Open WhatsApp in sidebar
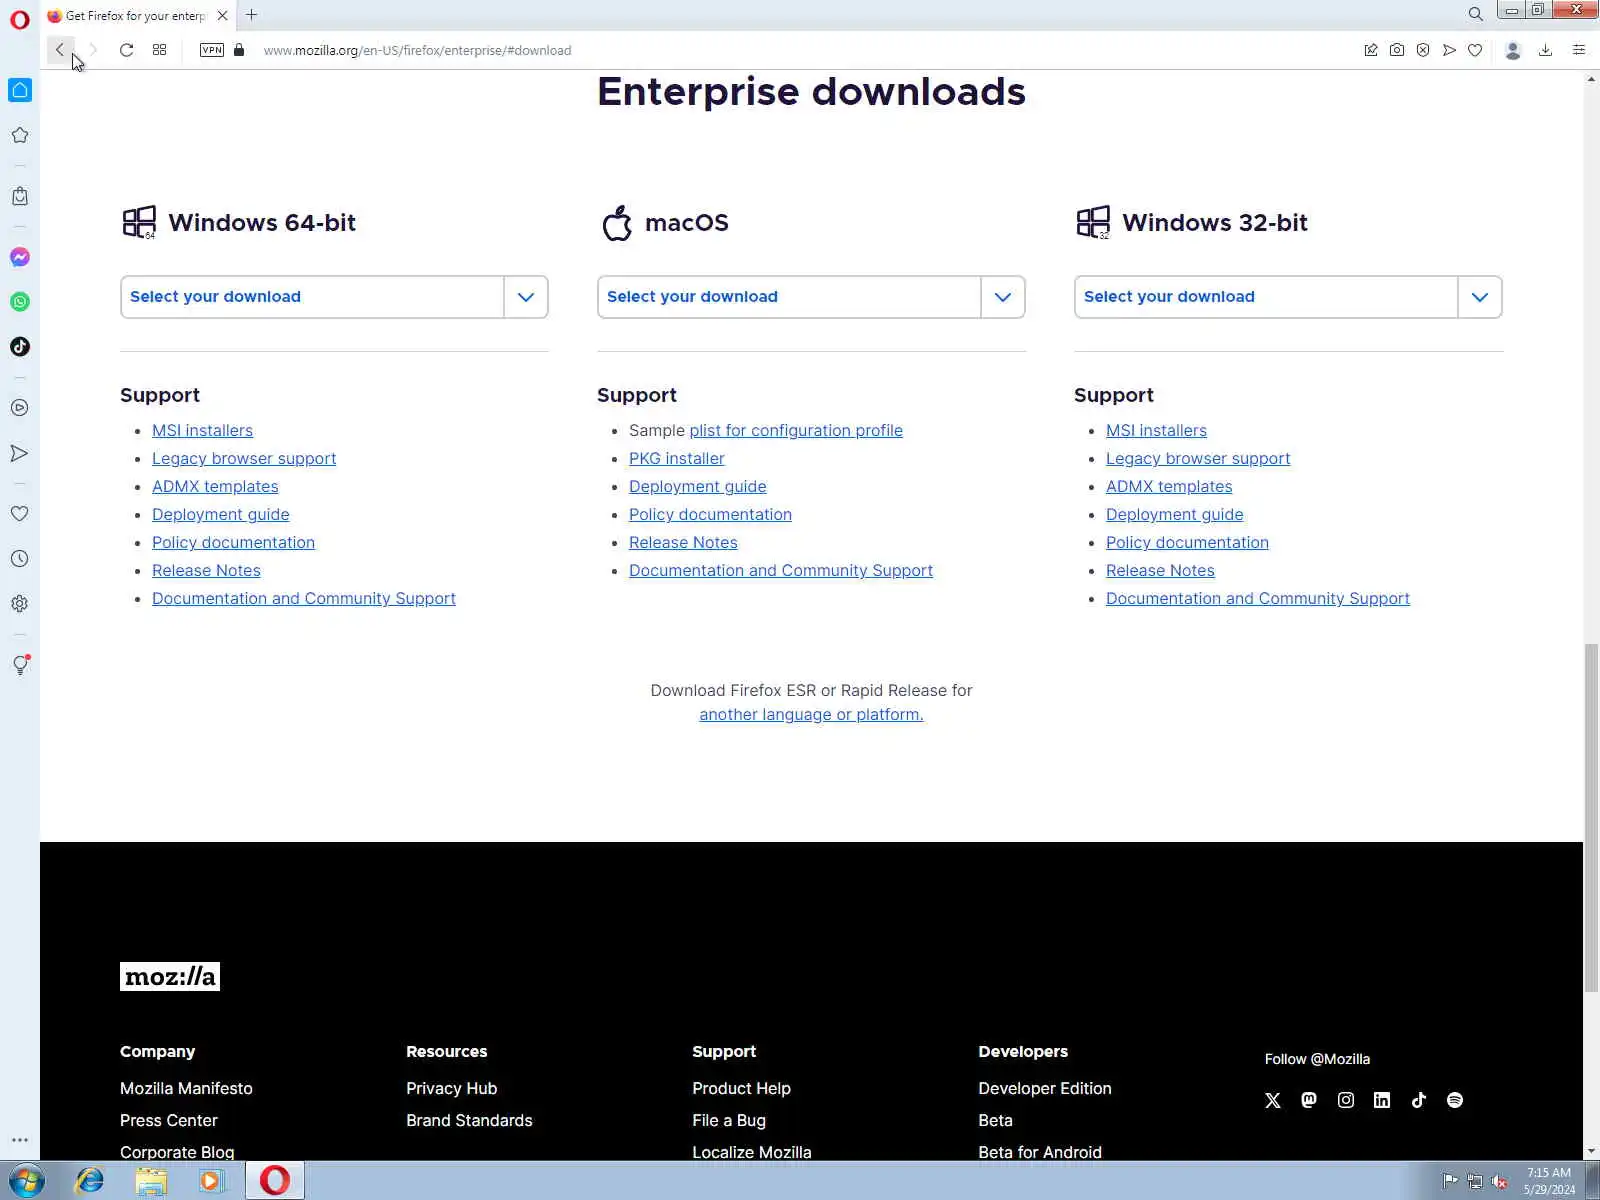The width and height of the screenshot is (1600, 1200). [20, 302]
